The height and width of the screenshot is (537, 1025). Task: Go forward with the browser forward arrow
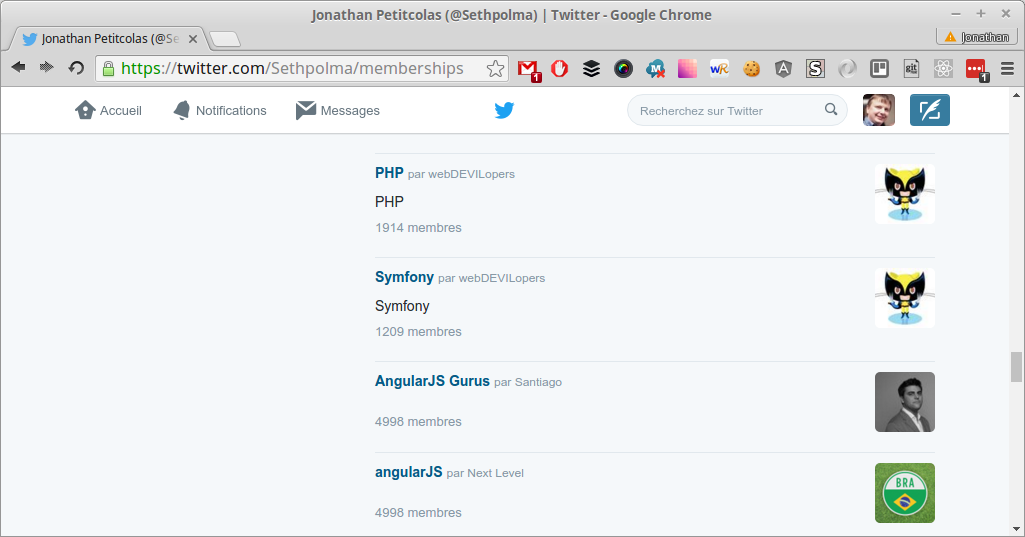tap(46, 67)
